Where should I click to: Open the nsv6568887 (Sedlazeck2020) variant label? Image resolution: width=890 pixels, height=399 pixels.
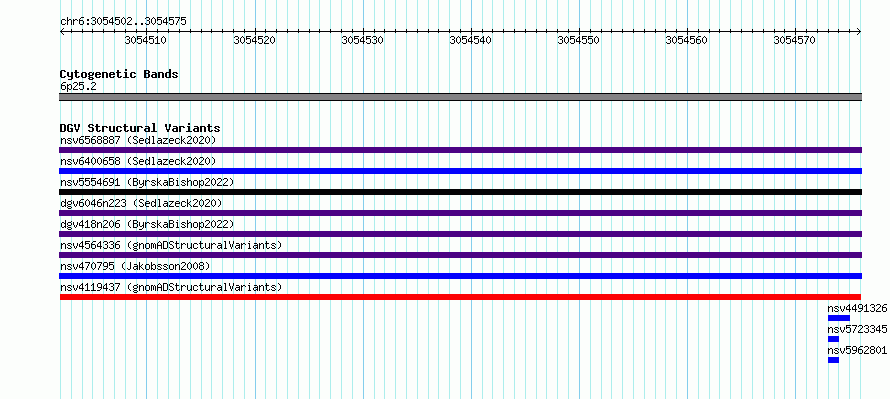coord(138,140)
